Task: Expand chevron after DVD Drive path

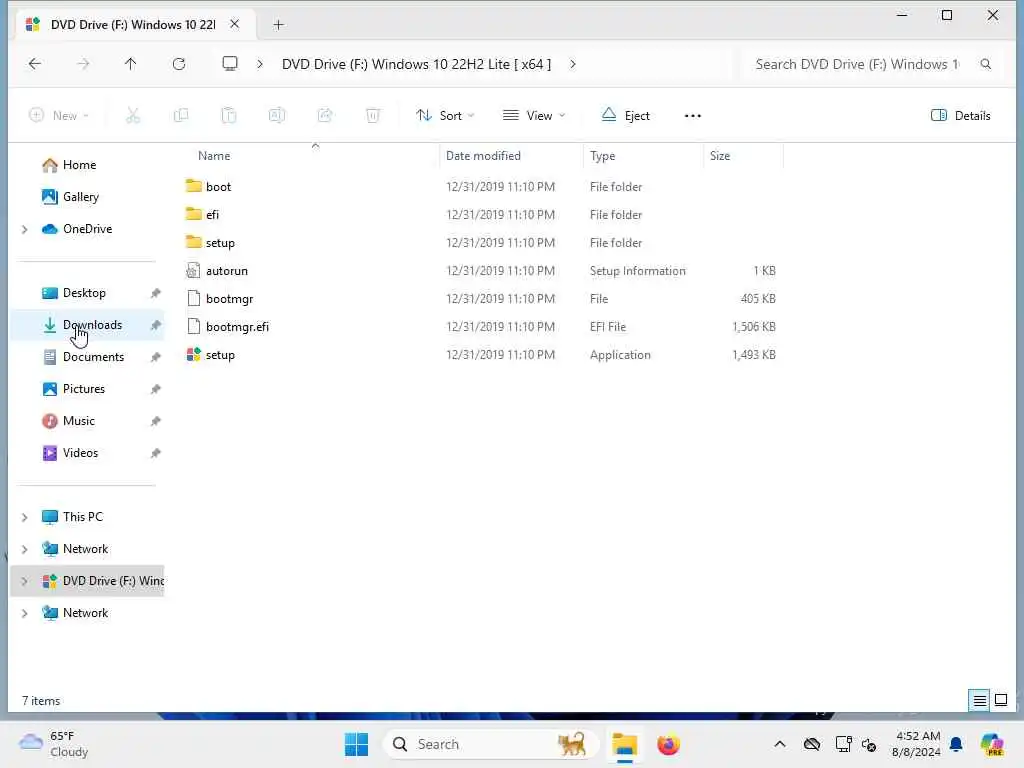Action: pyautogui.click(x=573, y=64)
